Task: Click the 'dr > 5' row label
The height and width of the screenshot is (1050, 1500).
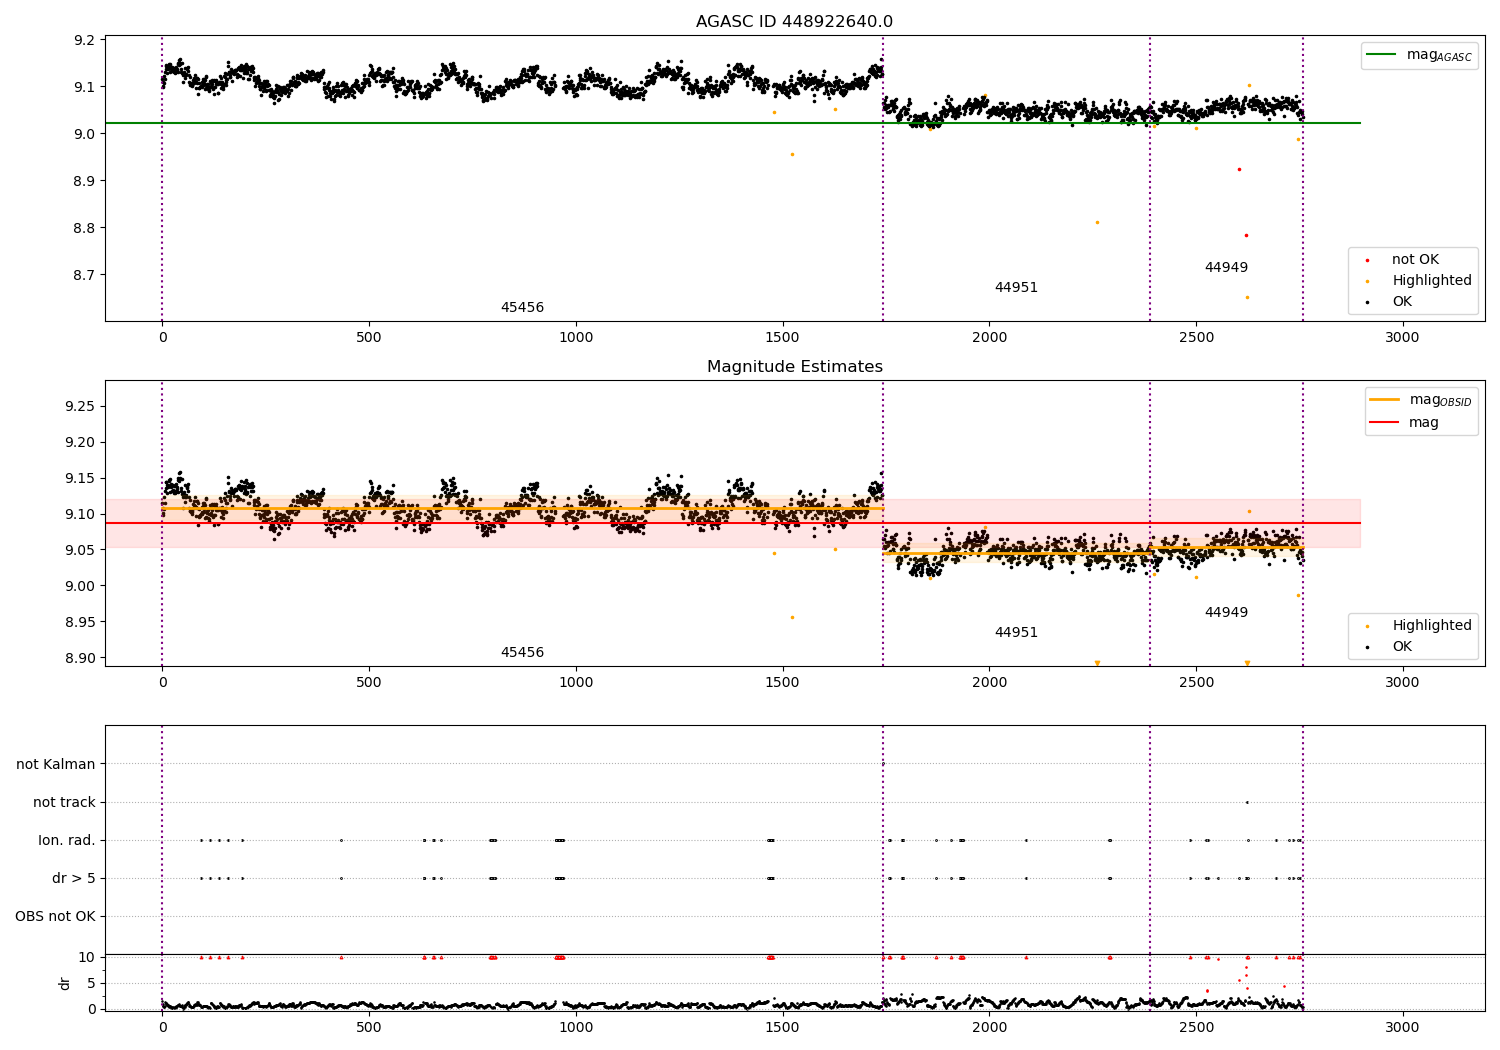Action: click(x=74, y=879)
